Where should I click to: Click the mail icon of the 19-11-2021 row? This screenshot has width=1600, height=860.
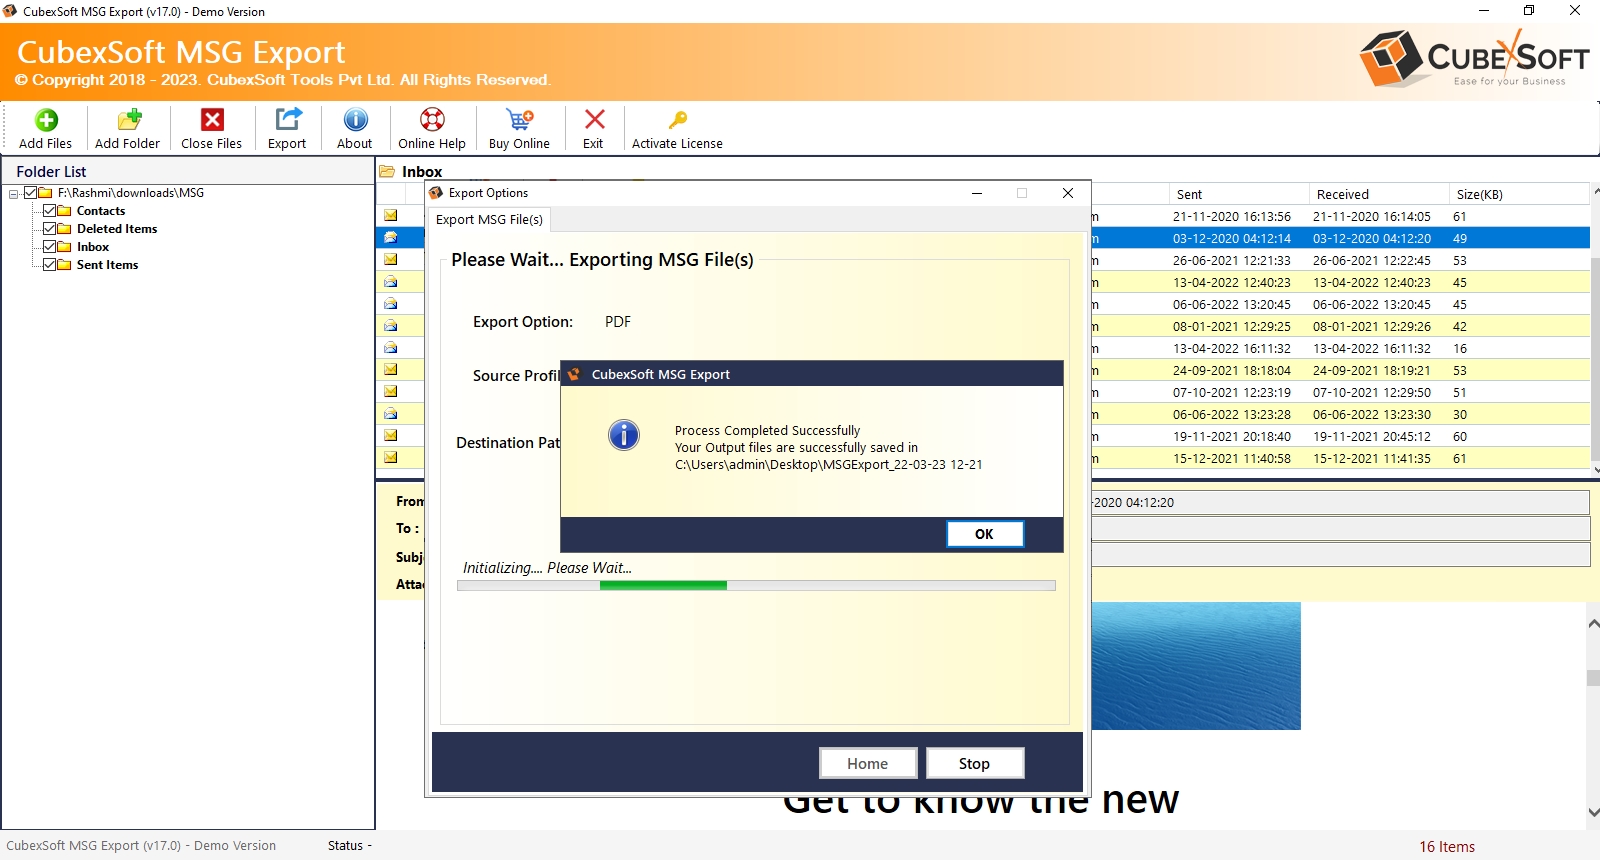tap(391, 436)
